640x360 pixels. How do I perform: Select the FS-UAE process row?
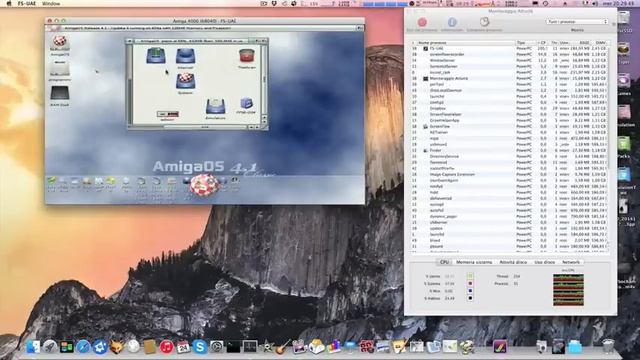[510, 48]
